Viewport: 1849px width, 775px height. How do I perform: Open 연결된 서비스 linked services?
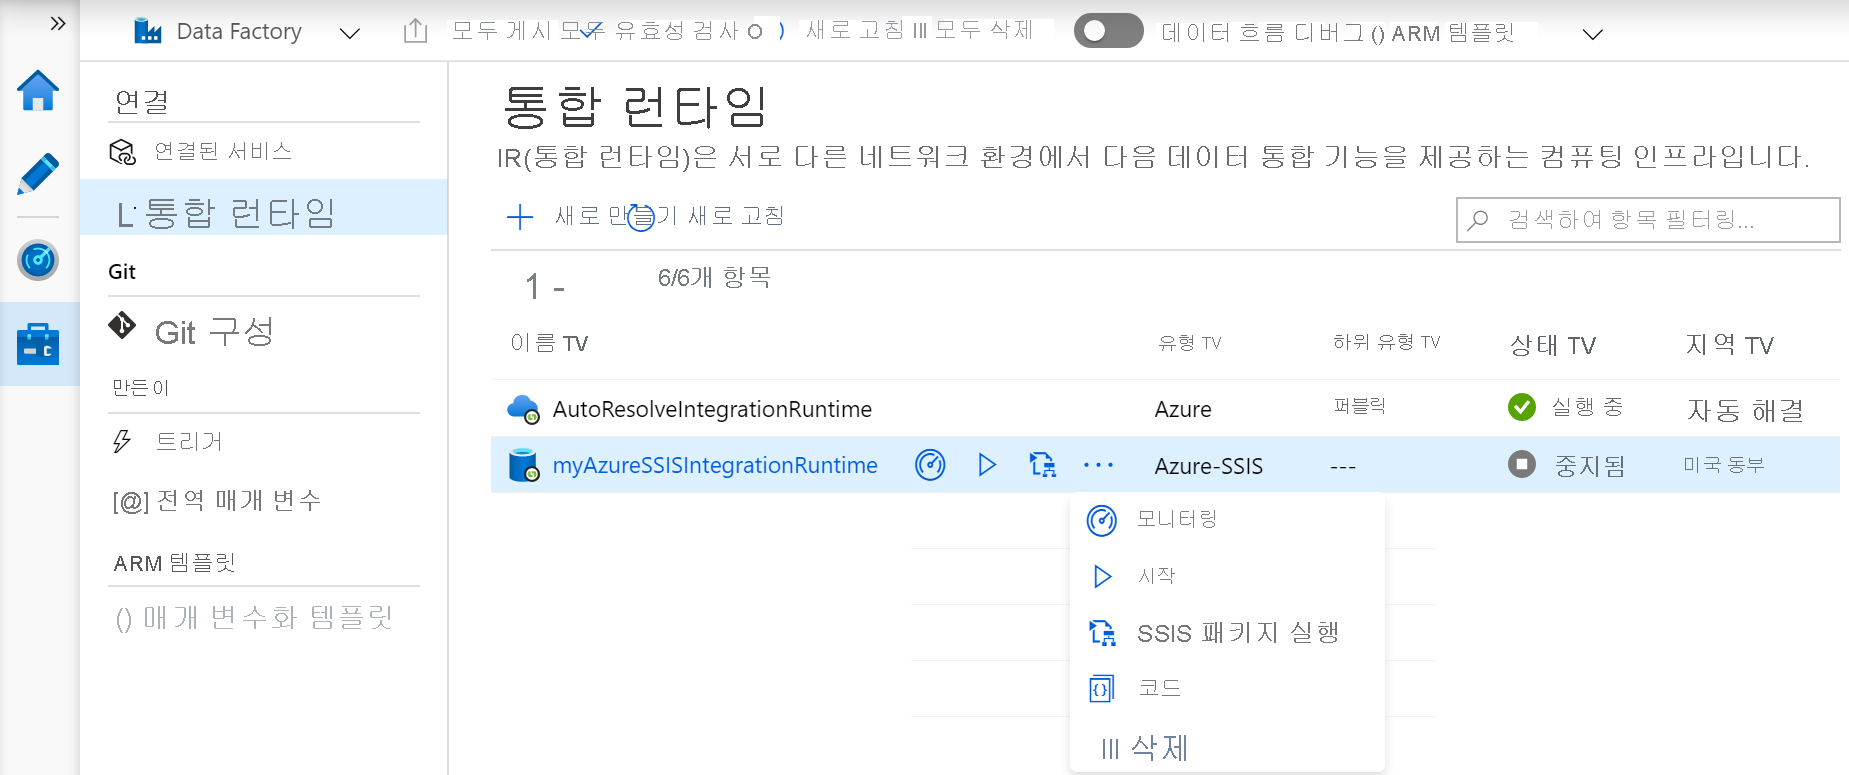pos(223,151)
